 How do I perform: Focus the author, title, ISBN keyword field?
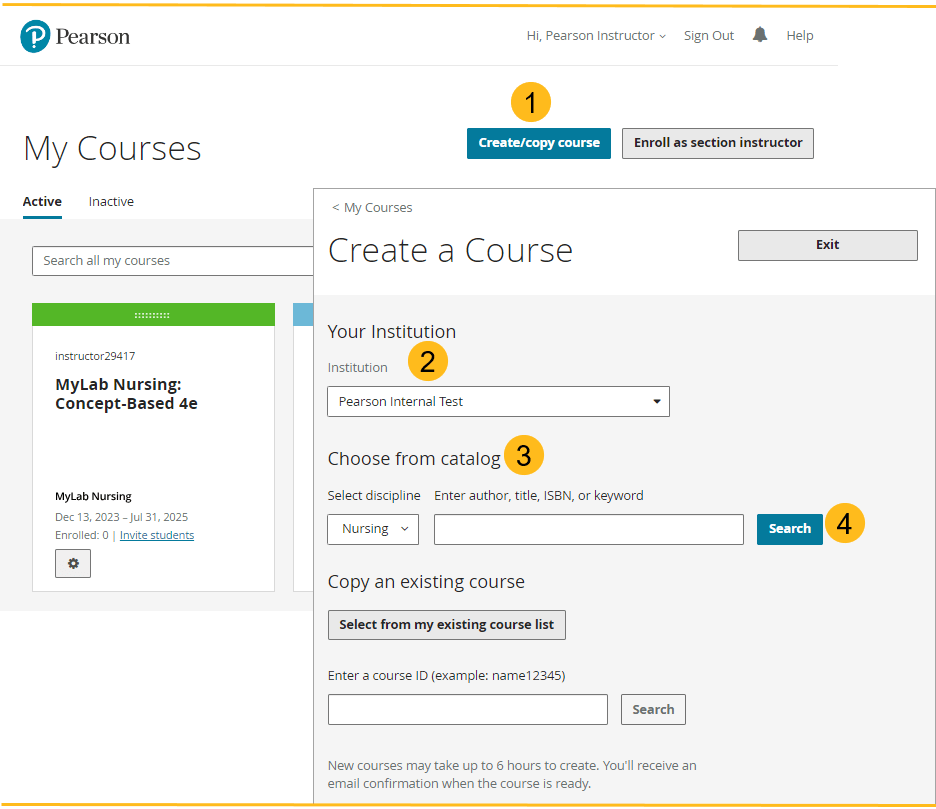(x=589, y=529)
